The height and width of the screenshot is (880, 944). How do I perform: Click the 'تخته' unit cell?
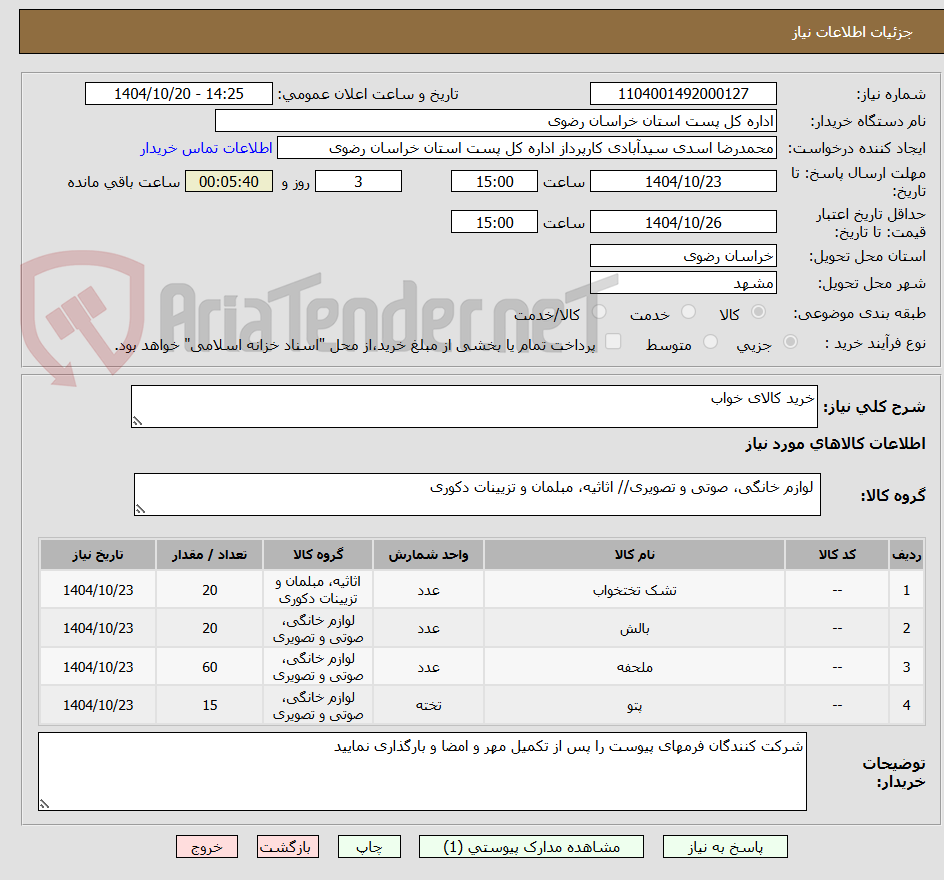pos(428,705)
